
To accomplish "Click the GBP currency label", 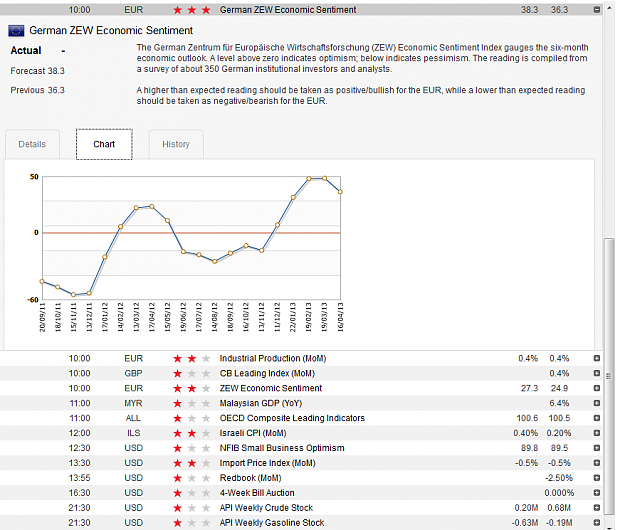I will (133, 373).
